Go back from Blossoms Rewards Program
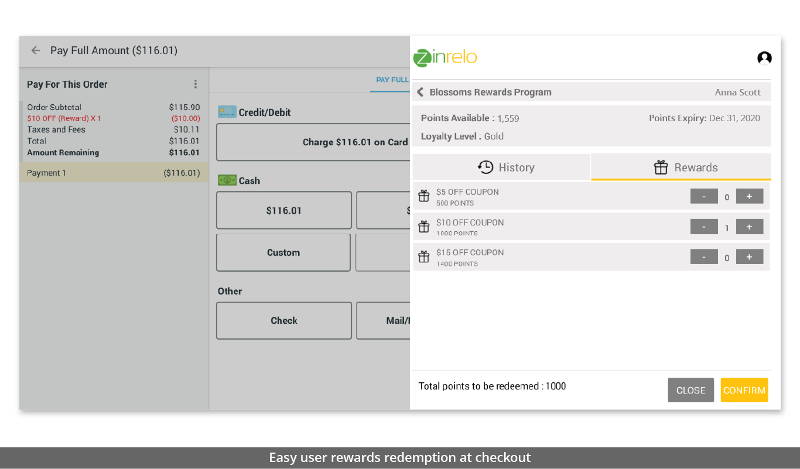 [420, 92]
